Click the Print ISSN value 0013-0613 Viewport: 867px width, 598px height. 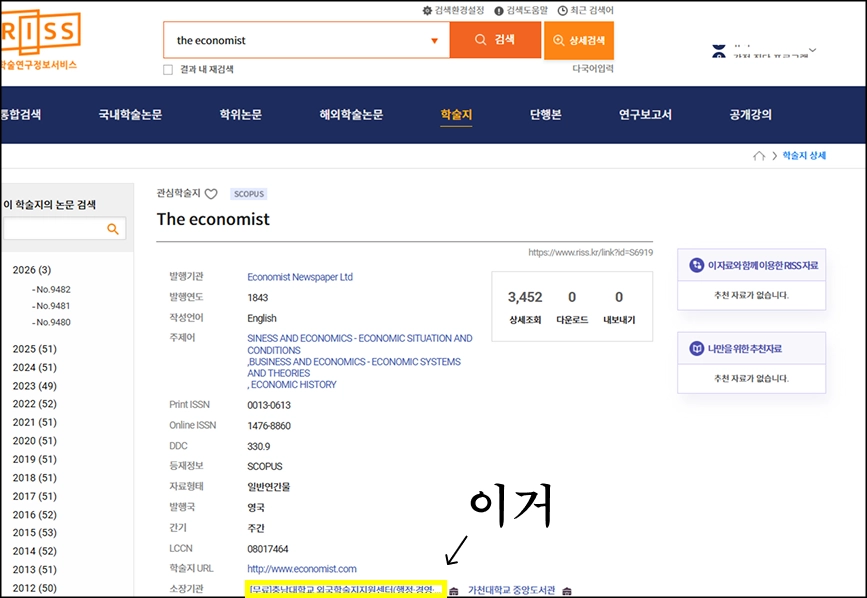point(269,405)
